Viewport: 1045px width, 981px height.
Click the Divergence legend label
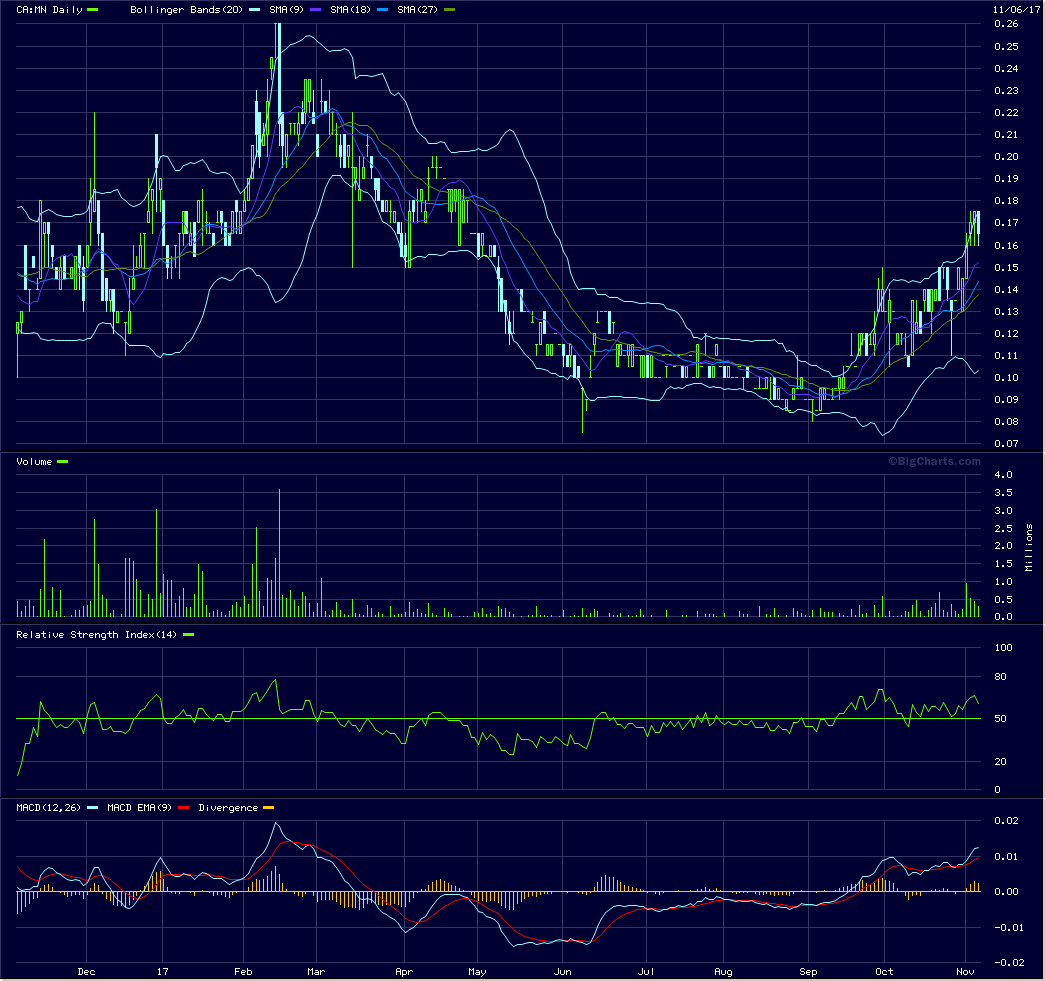pos(228,807)
